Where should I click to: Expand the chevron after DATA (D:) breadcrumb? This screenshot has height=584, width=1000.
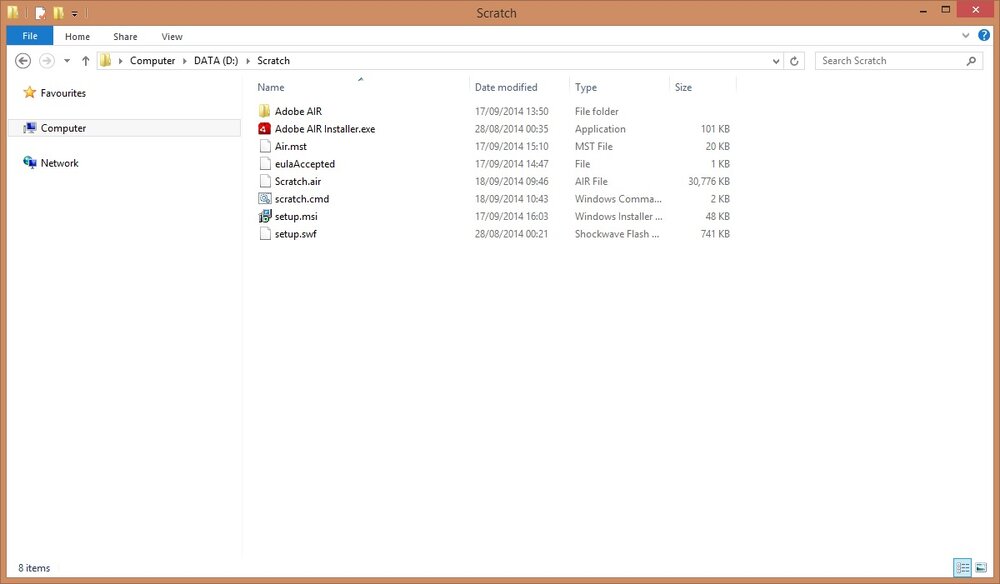point(247,61)
